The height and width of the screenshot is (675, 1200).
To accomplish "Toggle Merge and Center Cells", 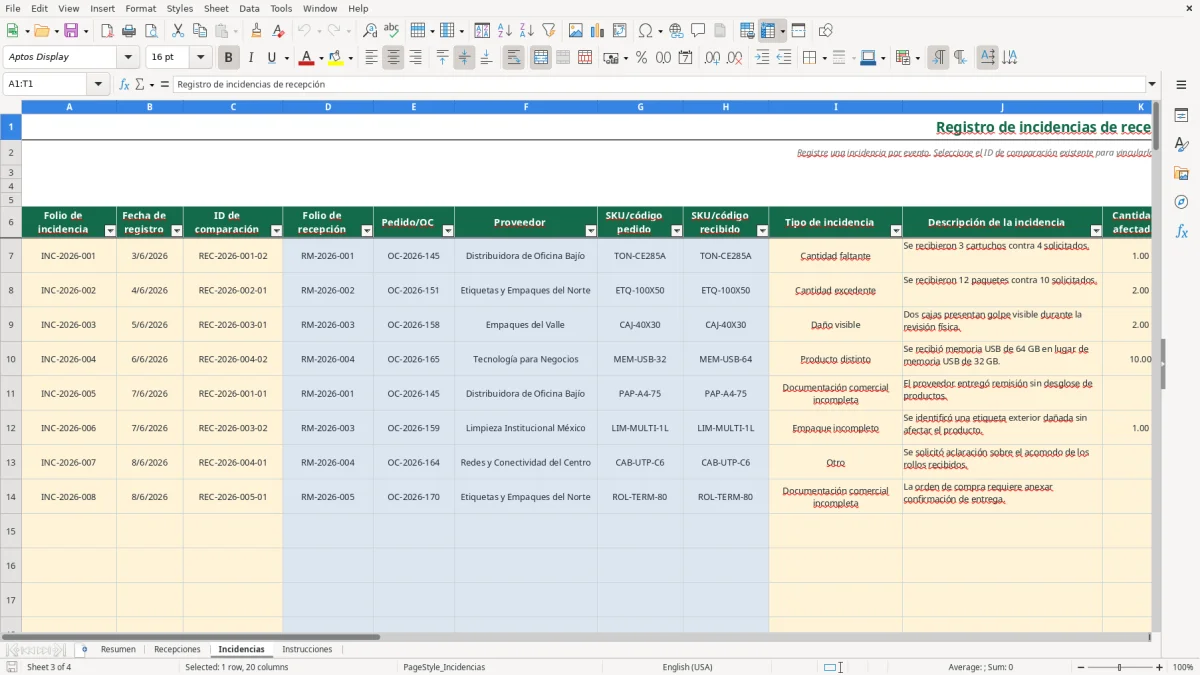I will click(541, 58).
